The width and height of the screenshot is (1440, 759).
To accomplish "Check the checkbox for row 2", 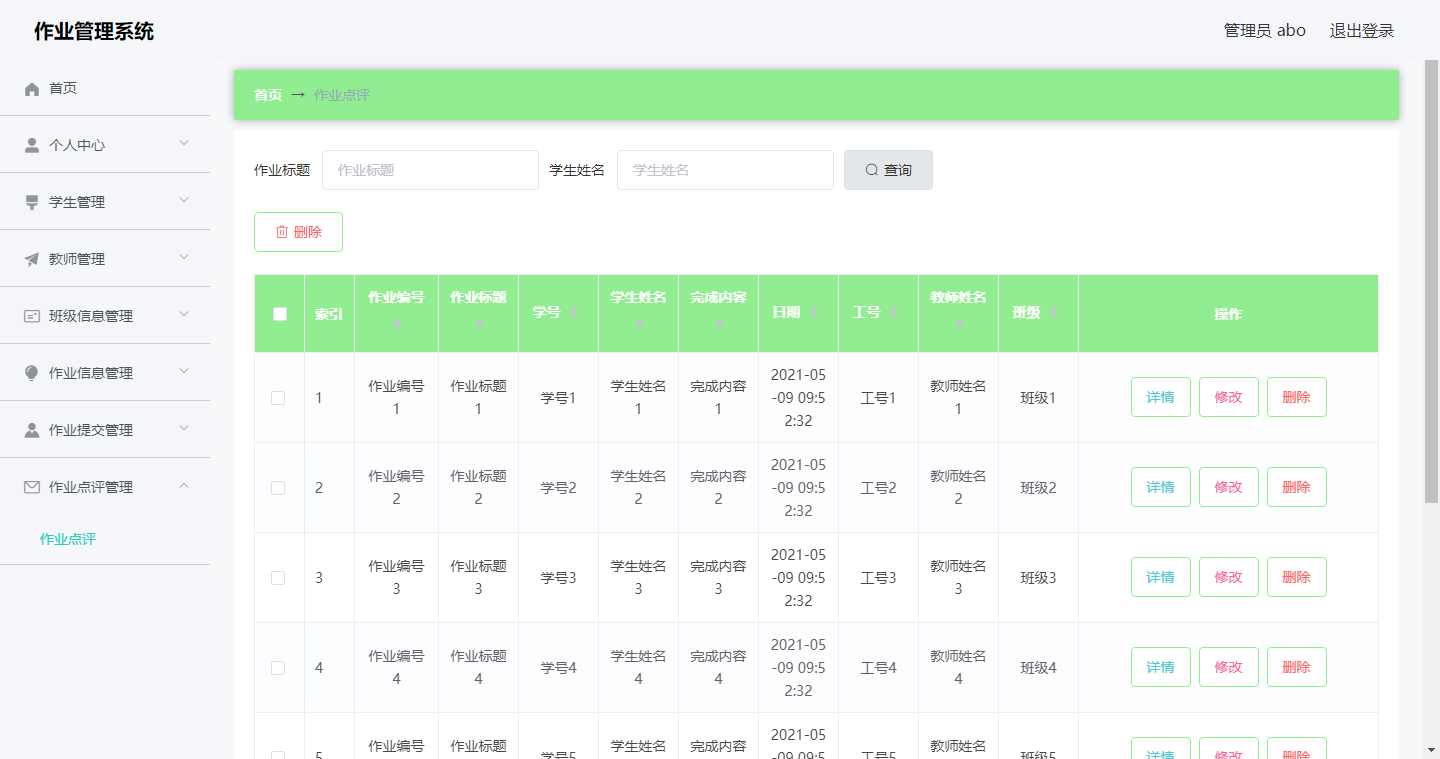I will (x=278, y=488).
